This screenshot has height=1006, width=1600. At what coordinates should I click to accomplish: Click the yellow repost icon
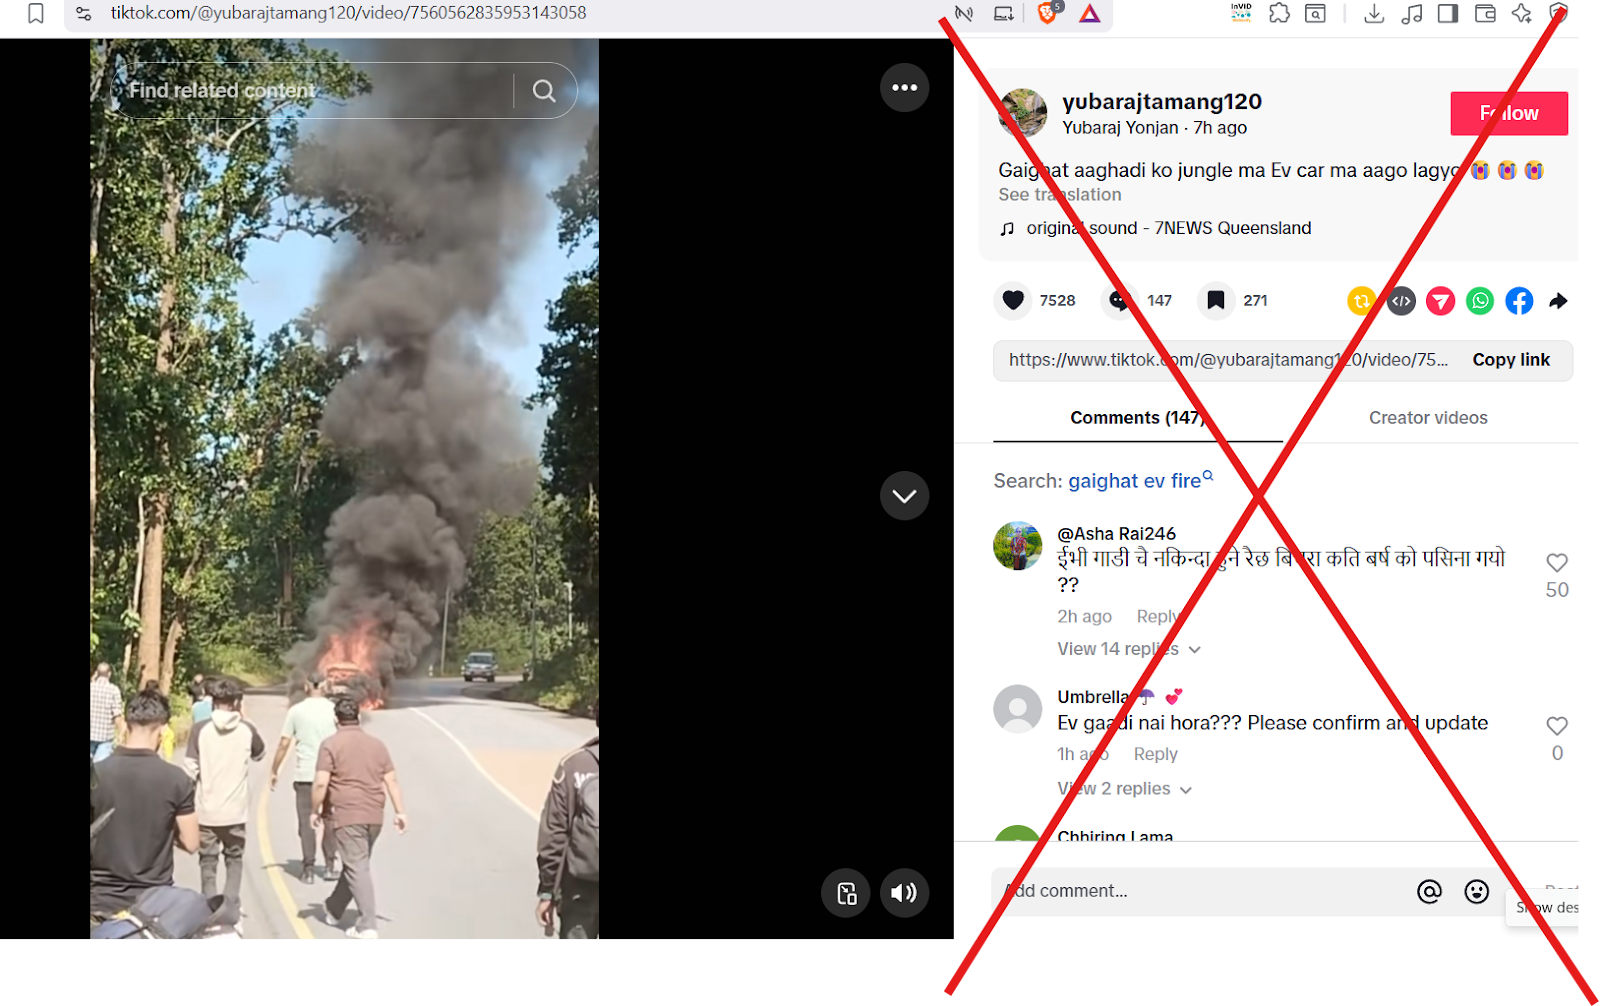click(x=1361, y=301)
